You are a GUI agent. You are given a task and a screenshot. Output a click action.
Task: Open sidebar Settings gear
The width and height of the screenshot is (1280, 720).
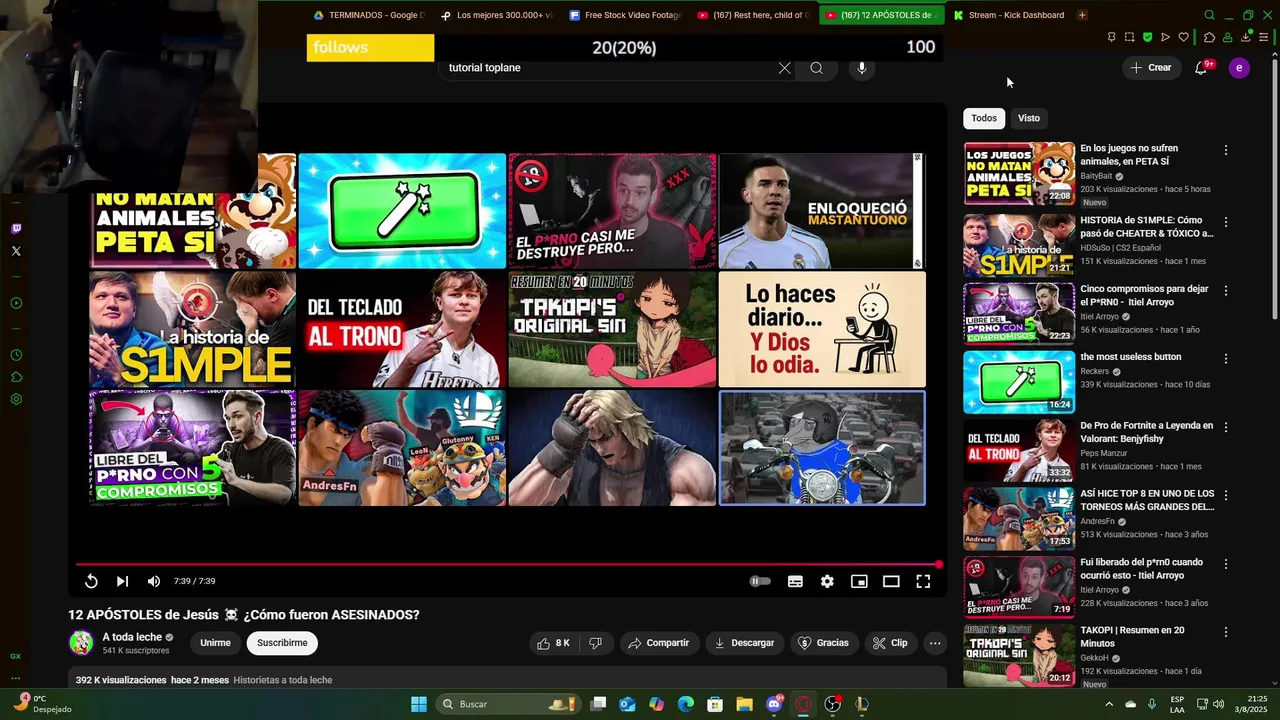pyautogui.click(x=16, y=399)
